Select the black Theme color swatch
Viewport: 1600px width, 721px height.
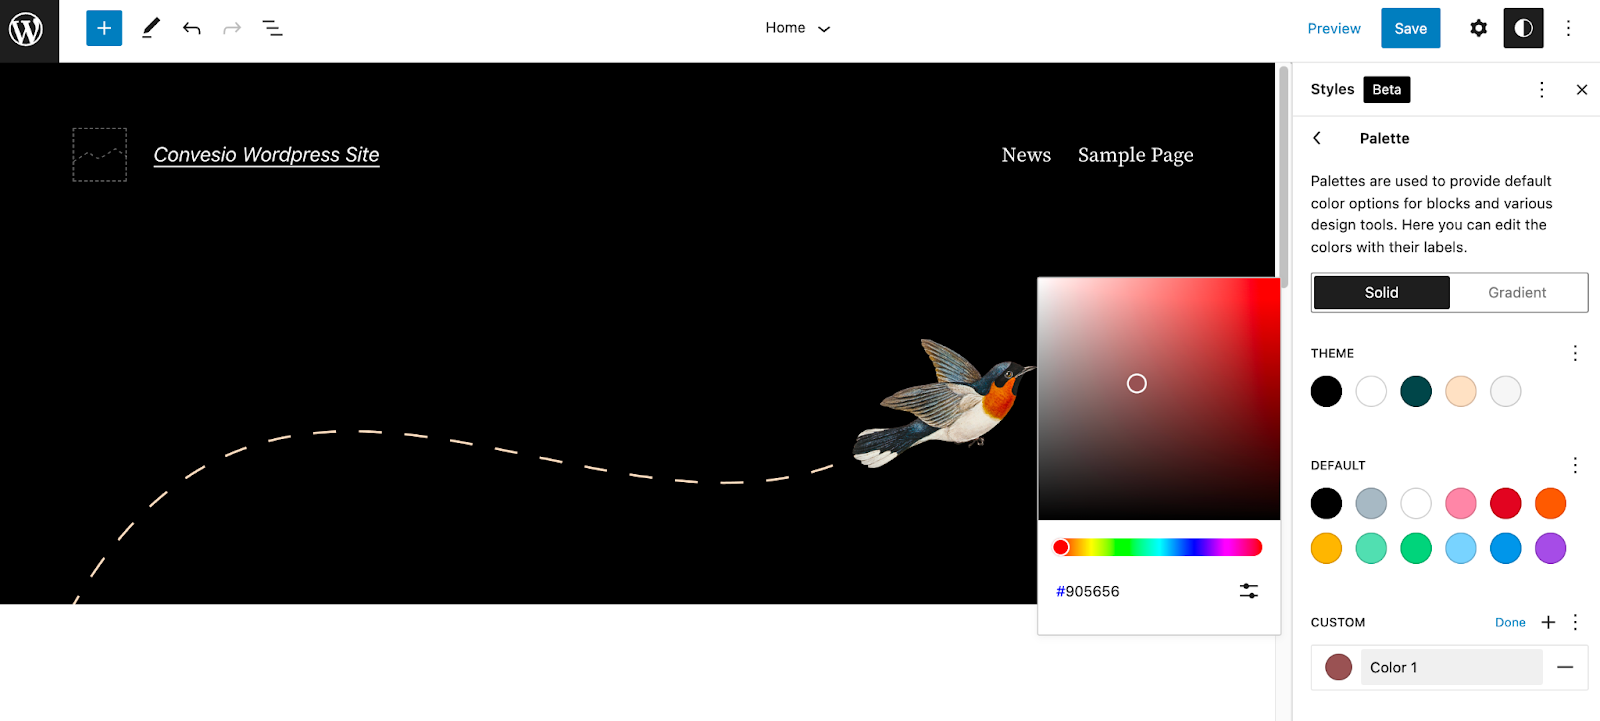click(1326, 391)
